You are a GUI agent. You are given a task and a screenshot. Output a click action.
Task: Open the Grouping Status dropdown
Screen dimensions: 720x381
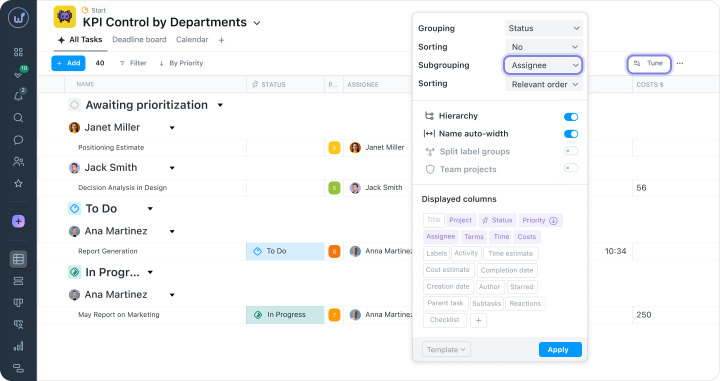click(544, 28)
